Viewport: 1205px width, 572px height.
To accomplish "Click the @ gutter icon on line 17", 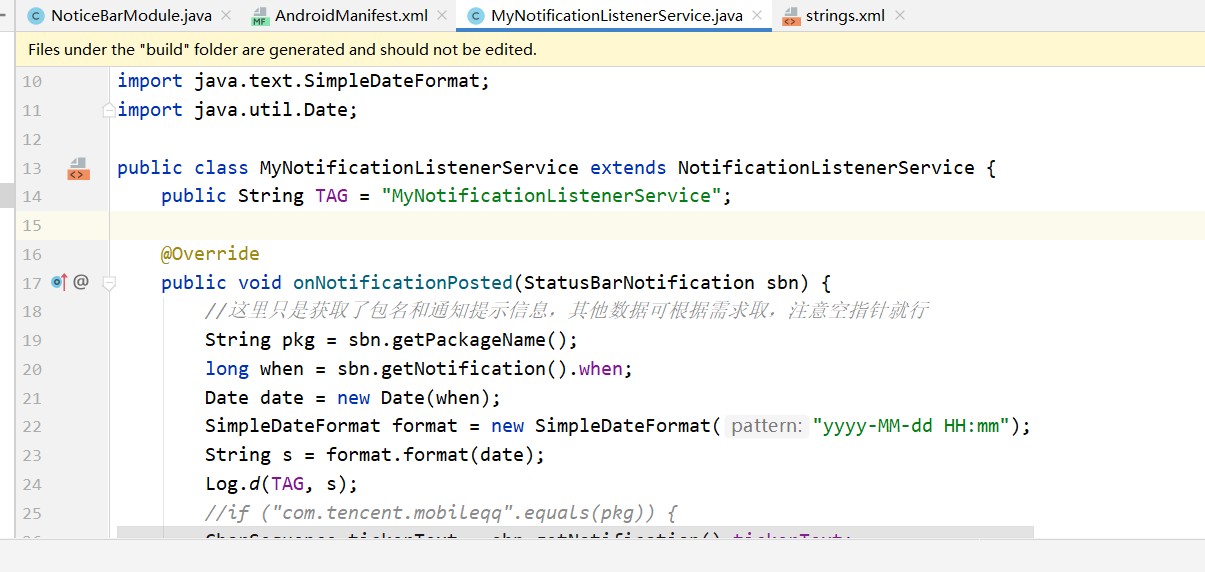I will point(81,283).
